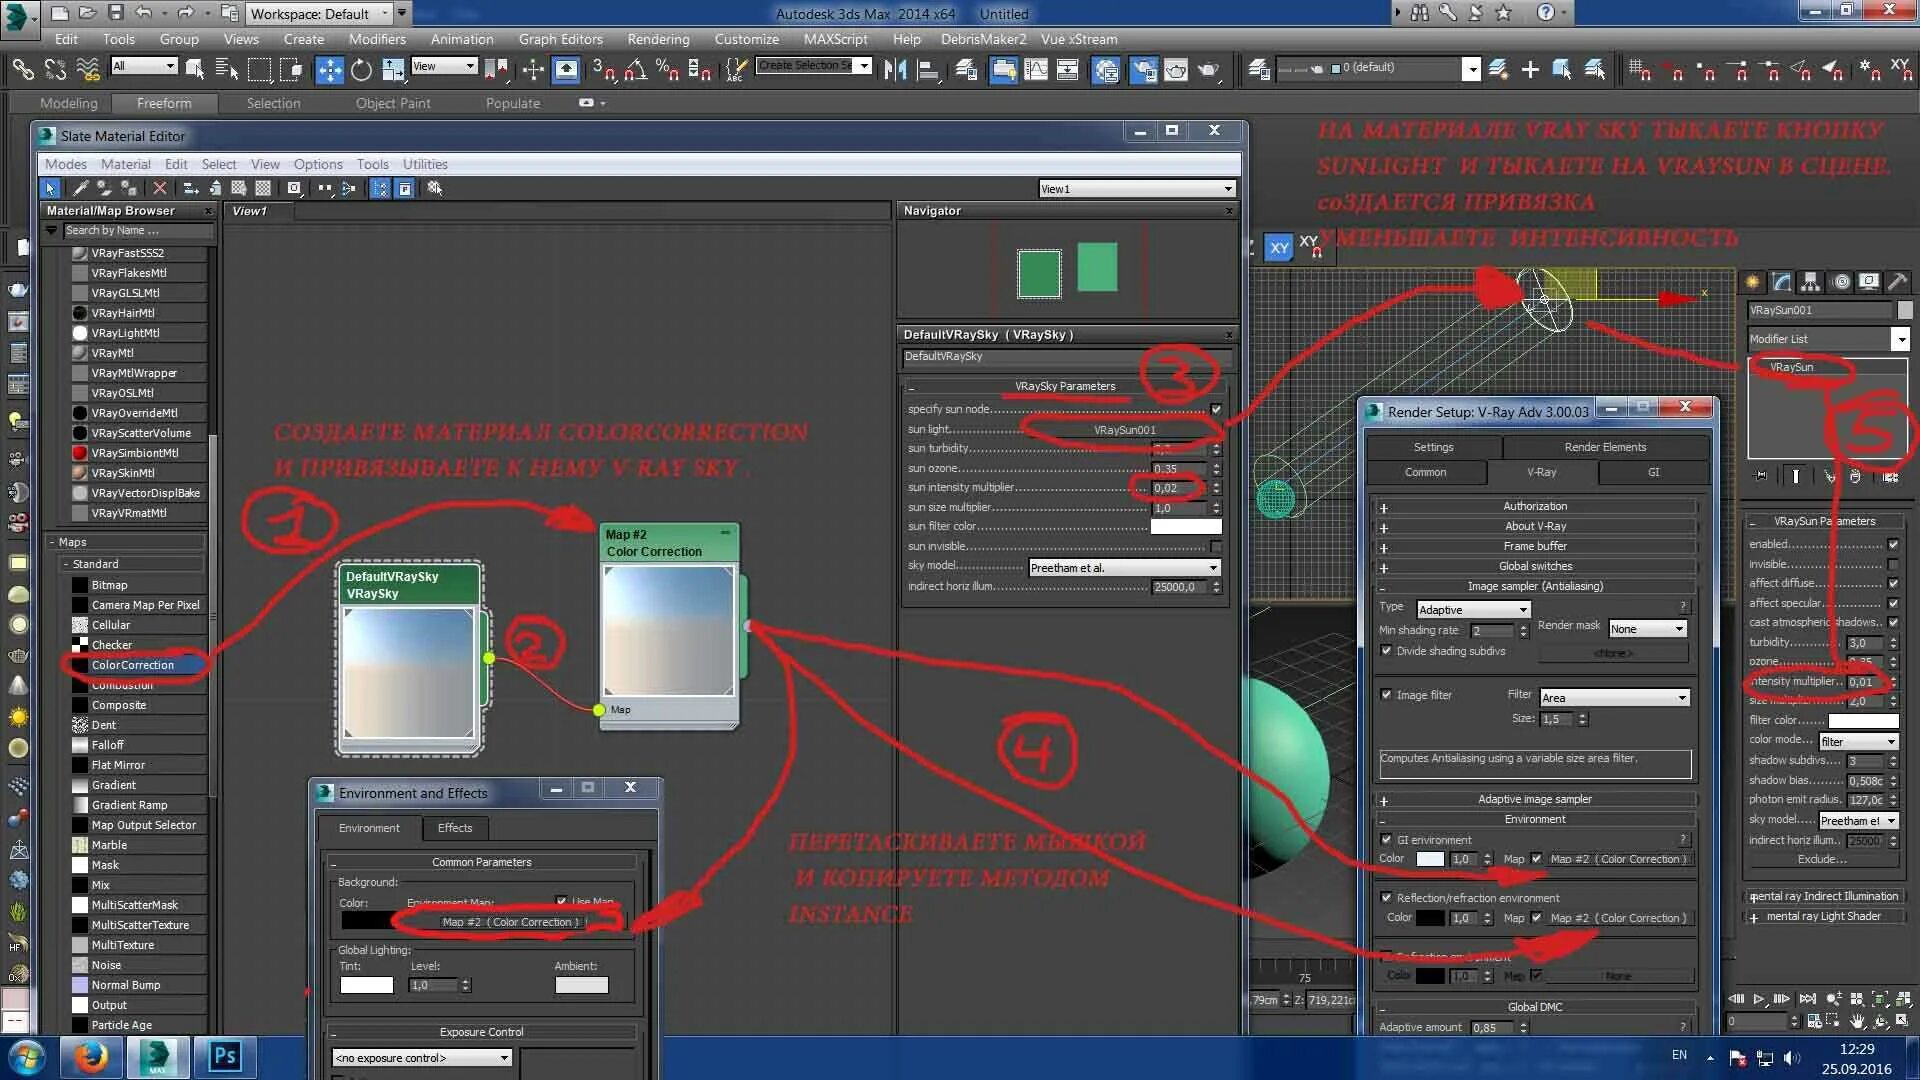Click Global Lighting Tint color swatch
The height and width of the screenshot is (1080, 1920).
point(366,985)
